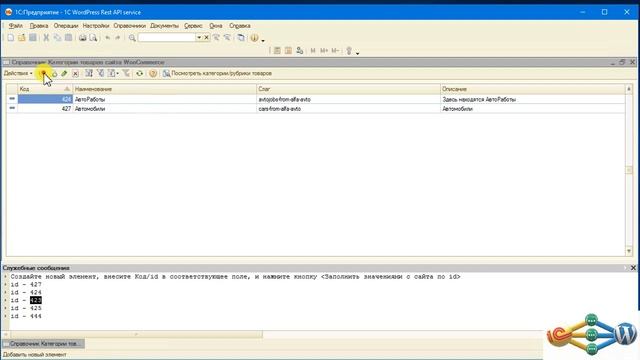Click the Find next icon after search box
This screenshot has height=360, width=640.
click(x=216, y=38)
